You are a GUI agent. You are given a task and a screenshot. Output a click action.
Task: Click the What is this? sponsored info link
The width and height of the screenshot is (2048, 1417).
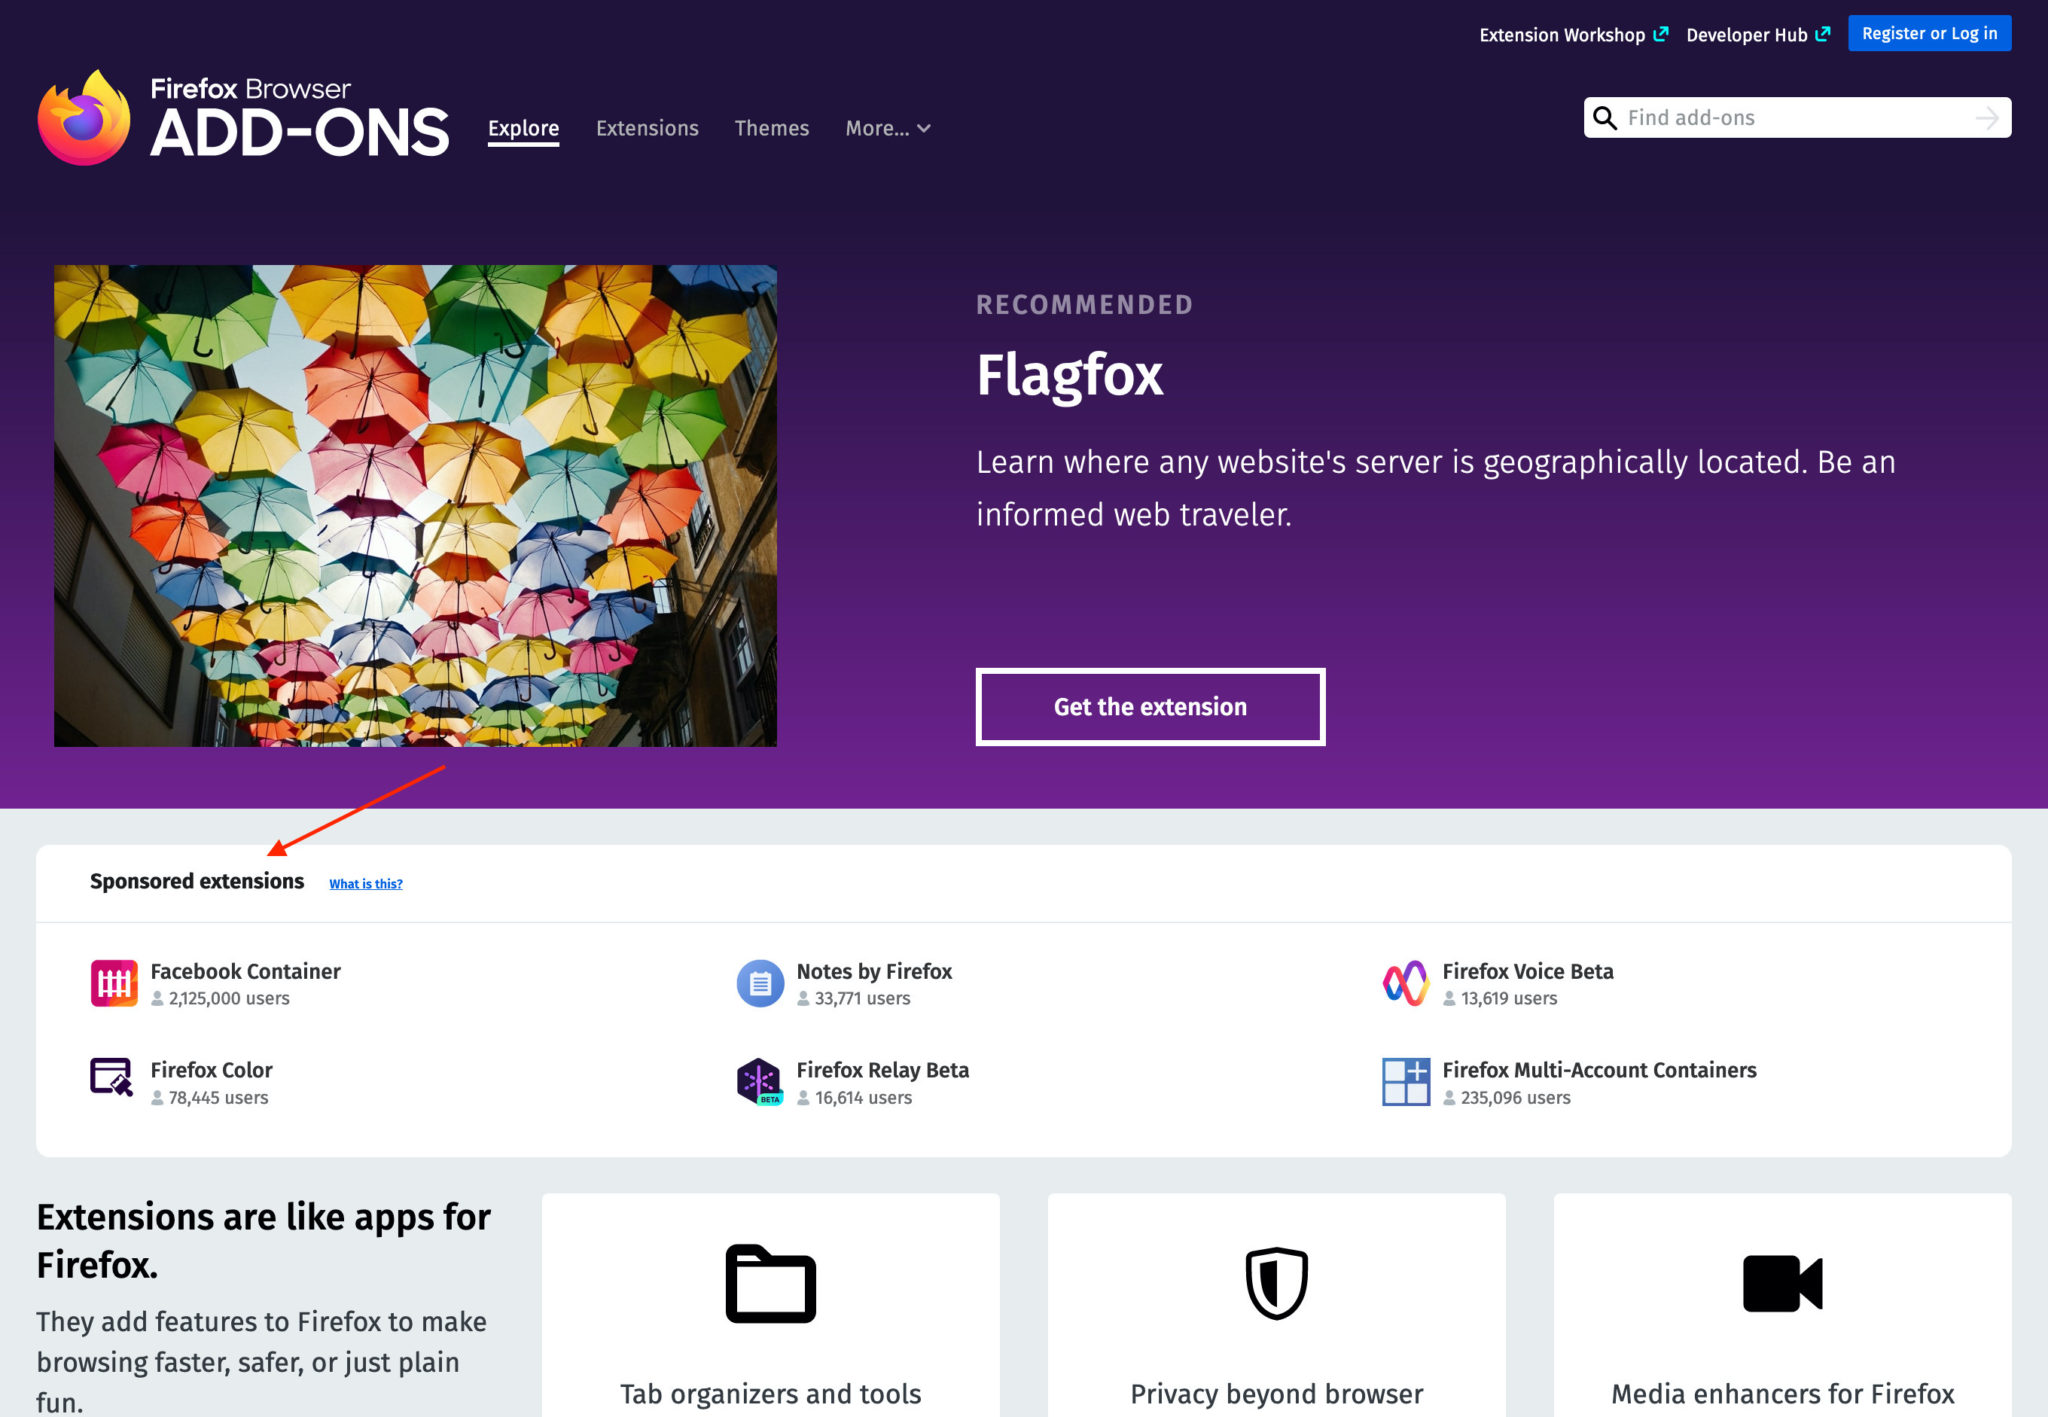(x=366, y=883)
